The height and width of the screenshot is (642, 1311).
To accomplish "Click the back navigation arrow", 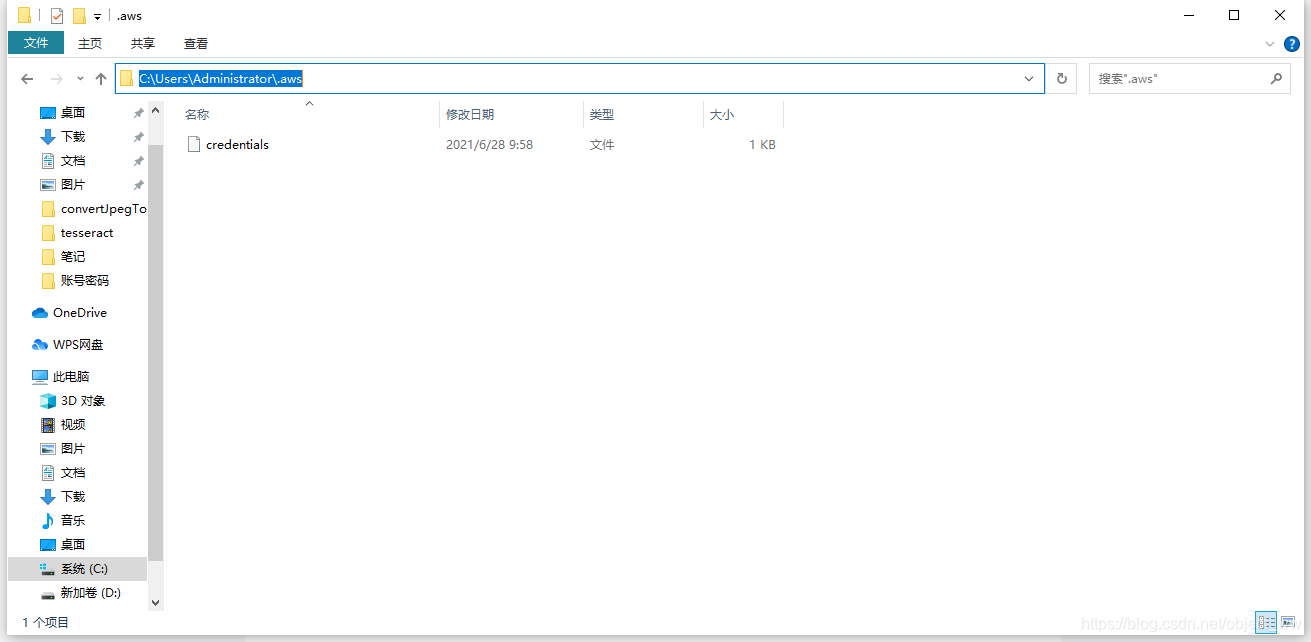I will 28,79.
